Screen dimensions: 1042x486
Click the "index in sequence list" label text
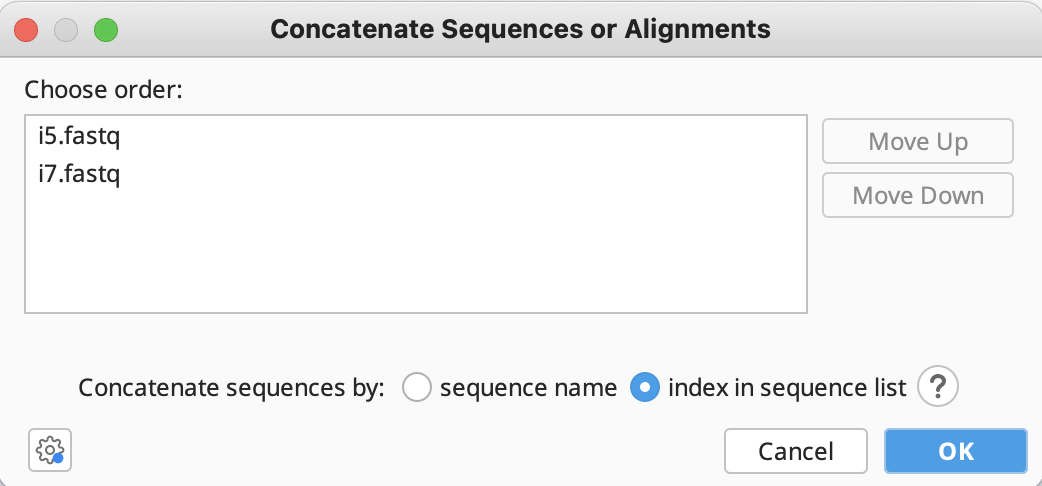(x=787, y=387)
